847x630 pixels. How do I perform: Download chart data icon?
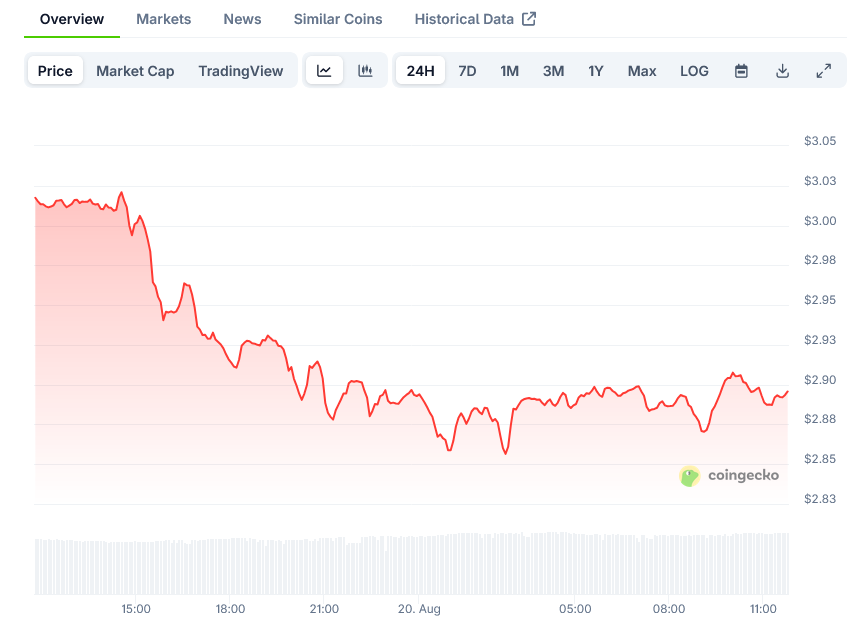pos(782,71)
